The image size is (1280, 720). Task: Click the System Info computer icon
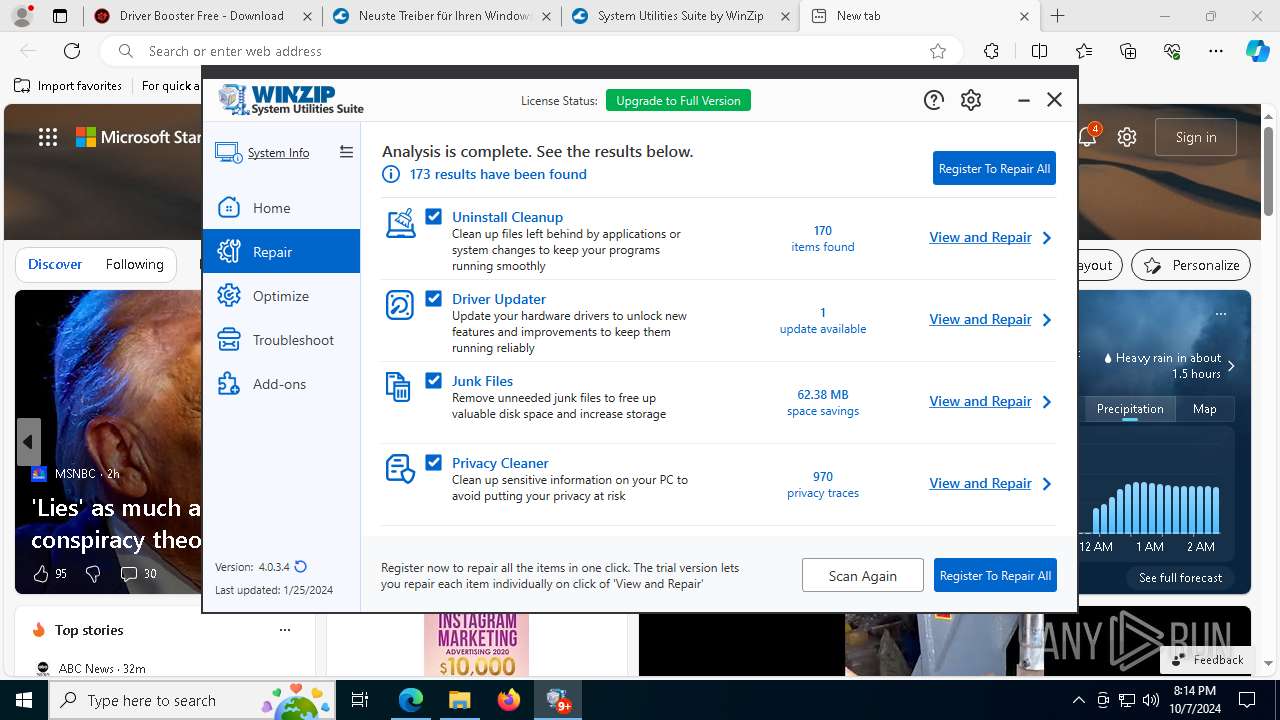pos(228,153)
